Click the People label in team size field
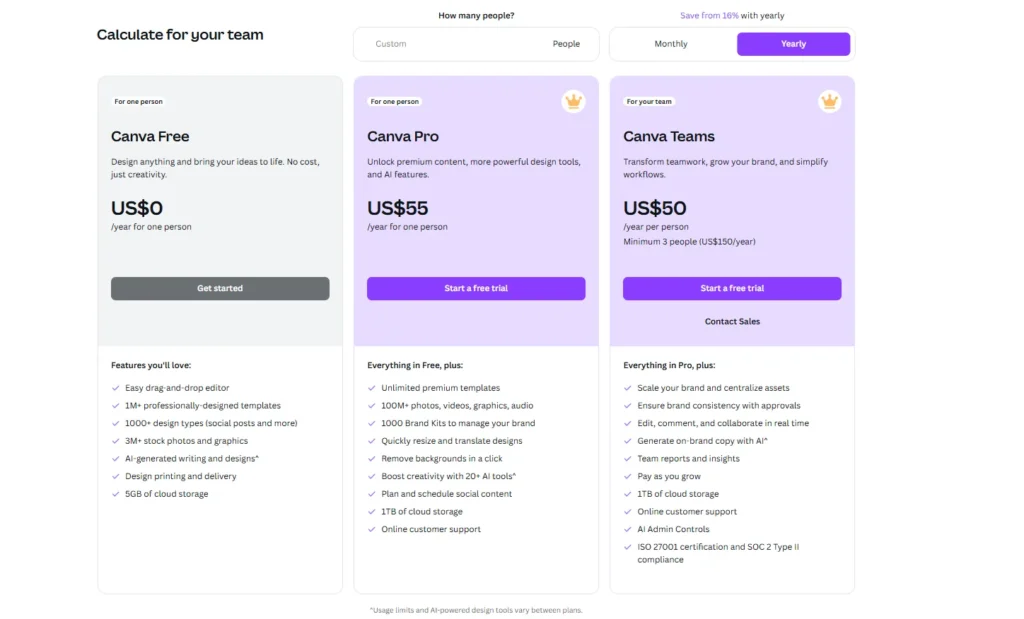The width and height of the screenshot is (1024, 619). (566, 44)
